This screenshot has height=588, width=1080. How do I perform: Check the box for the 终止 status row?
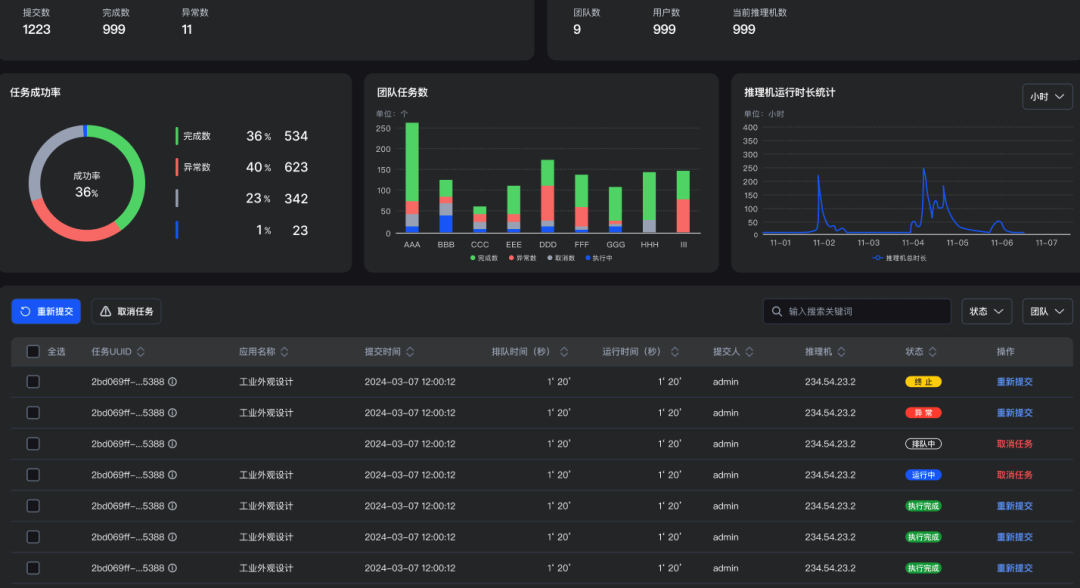click(x=33, y=382)
